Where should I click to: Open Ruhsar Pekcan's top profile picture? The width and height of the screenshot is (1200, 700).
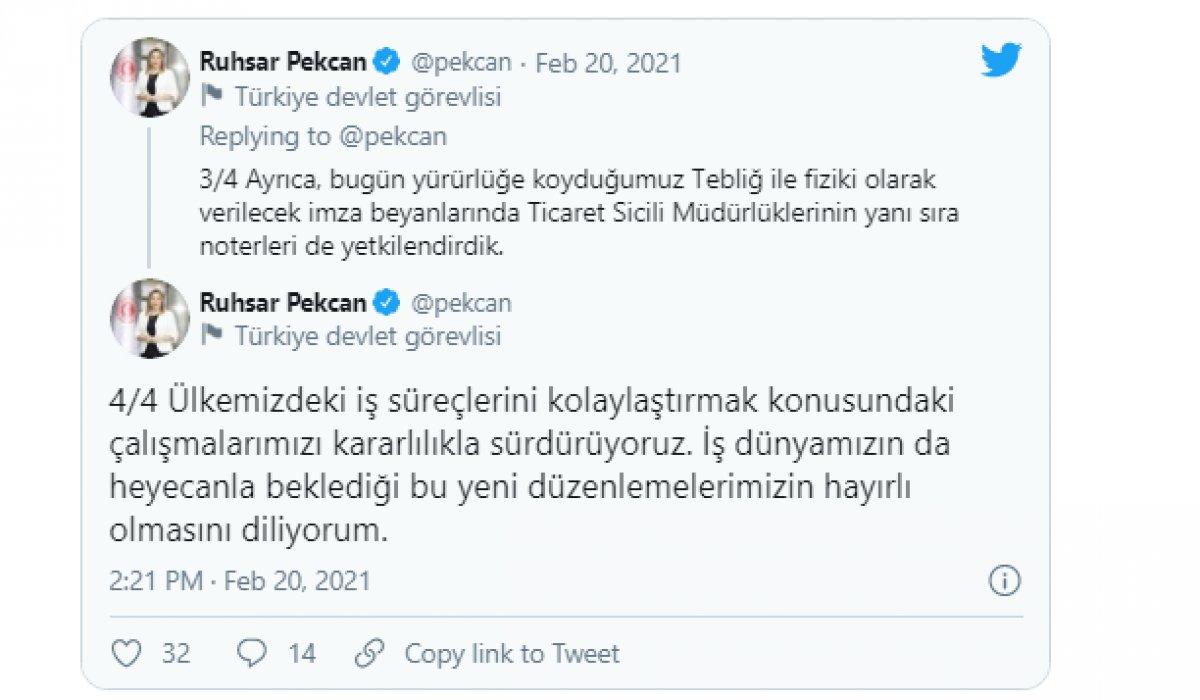coord(150,77)
